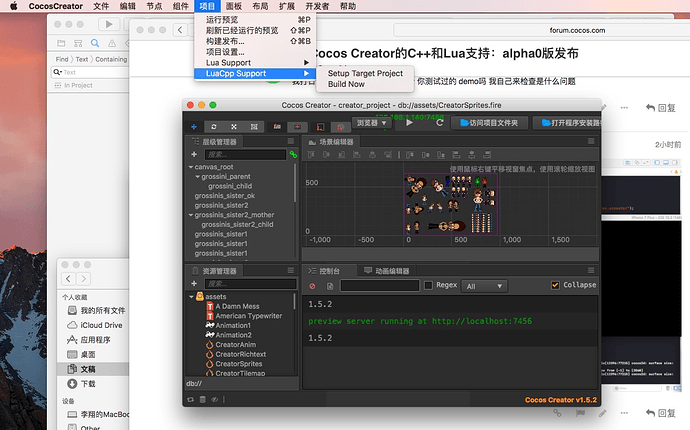690x430 pixels.
Task: Click the plus button in 层级管理器 panel
Action: coord(194,154)
